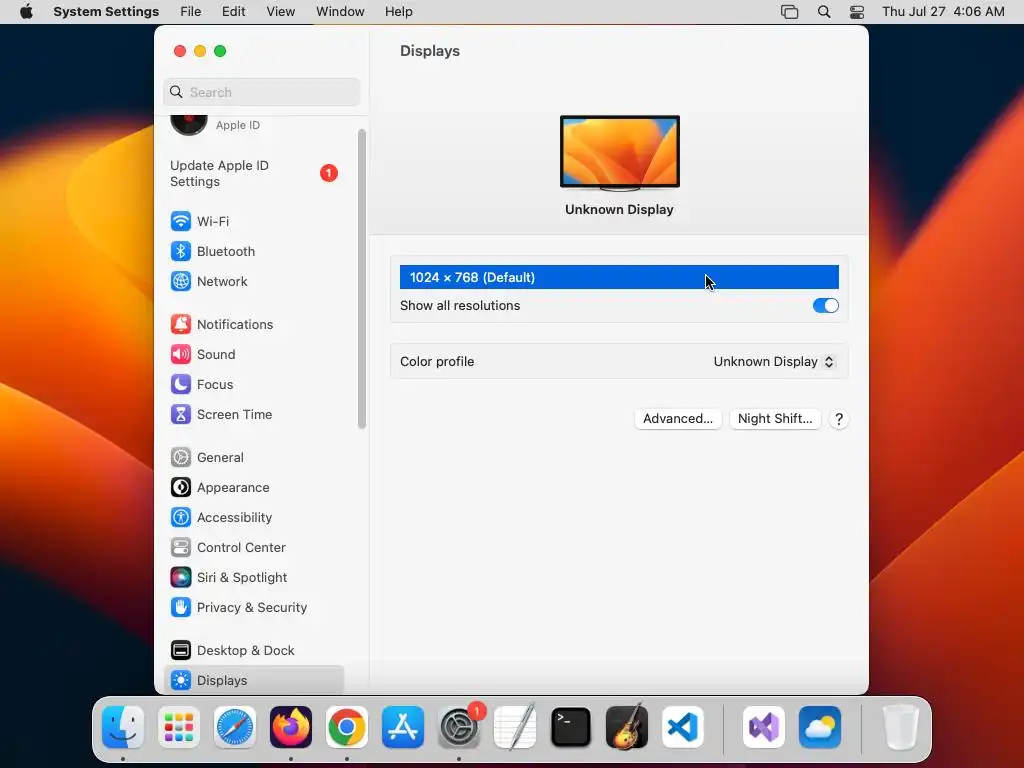Click the Stage Manager menu bar icon
1024x768 pixels.
tap(790, 12)
